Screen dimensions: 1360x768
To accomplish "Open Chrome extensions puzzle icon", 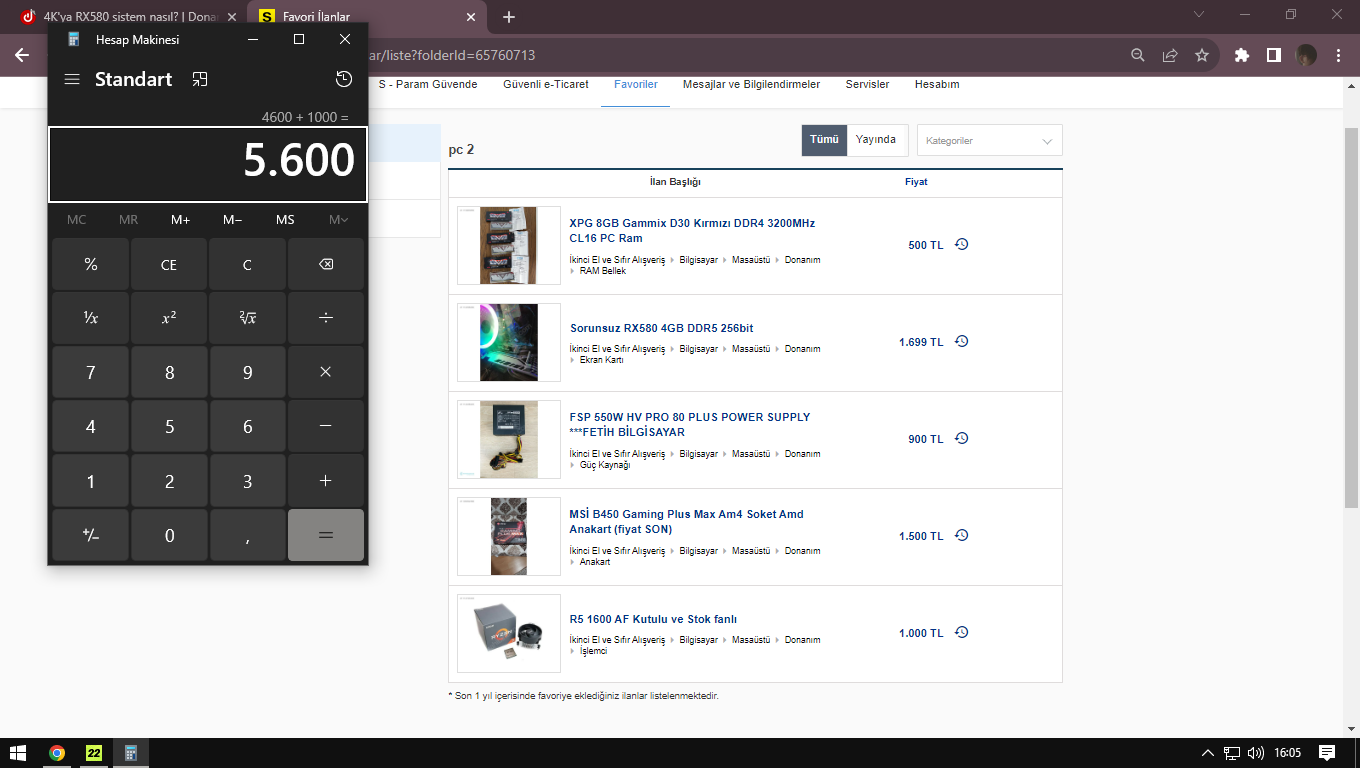I will pos(1242,55).
